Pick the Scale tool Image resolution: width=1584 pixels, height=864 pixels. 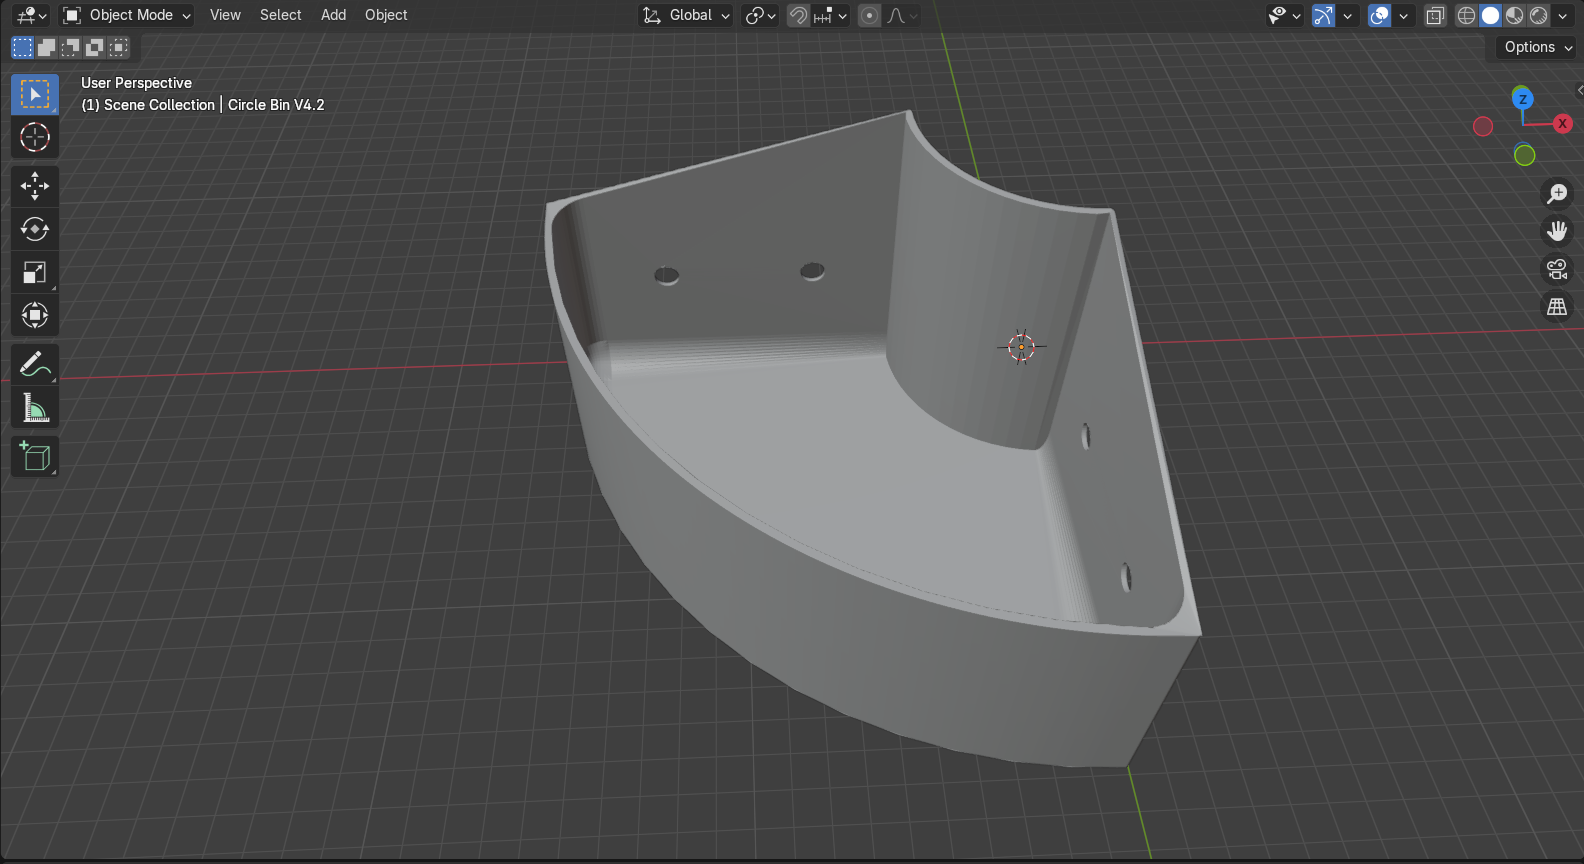pyautogui.click(x=35, y=272)
